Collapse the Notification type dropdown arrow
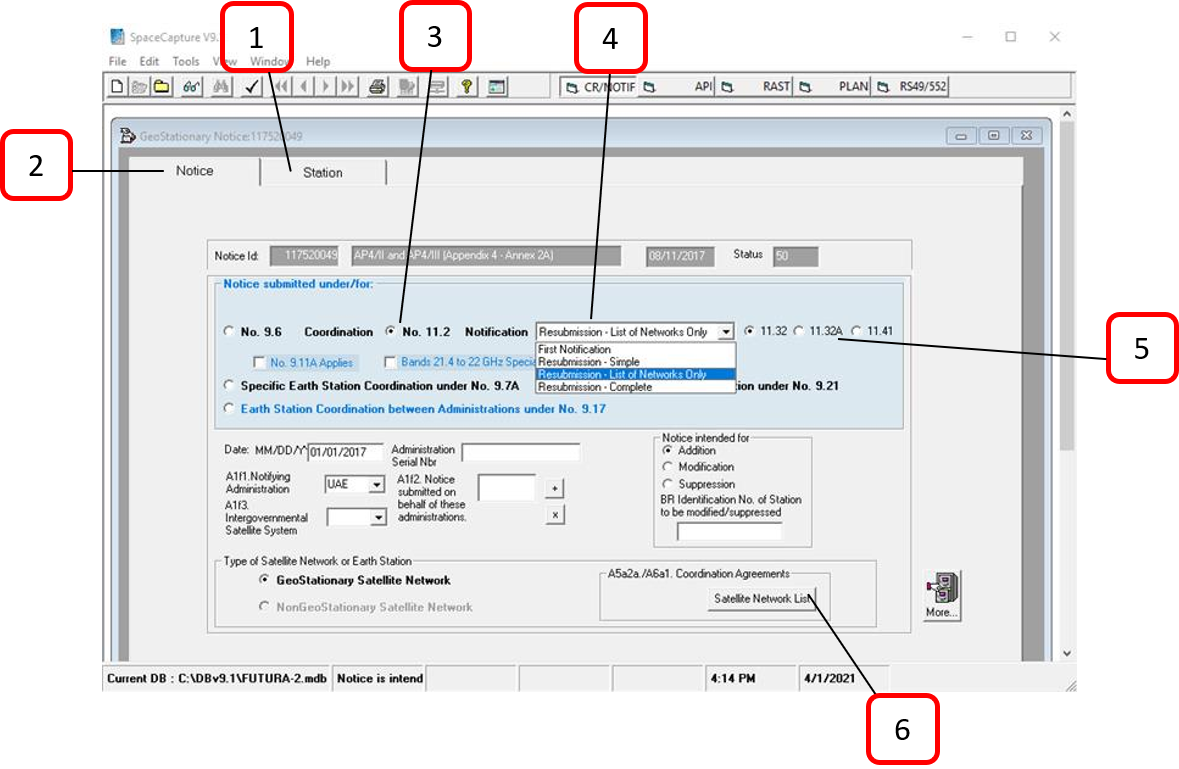Image resolution: width=1179 pixels, height=769 pixels. point(726,332)
